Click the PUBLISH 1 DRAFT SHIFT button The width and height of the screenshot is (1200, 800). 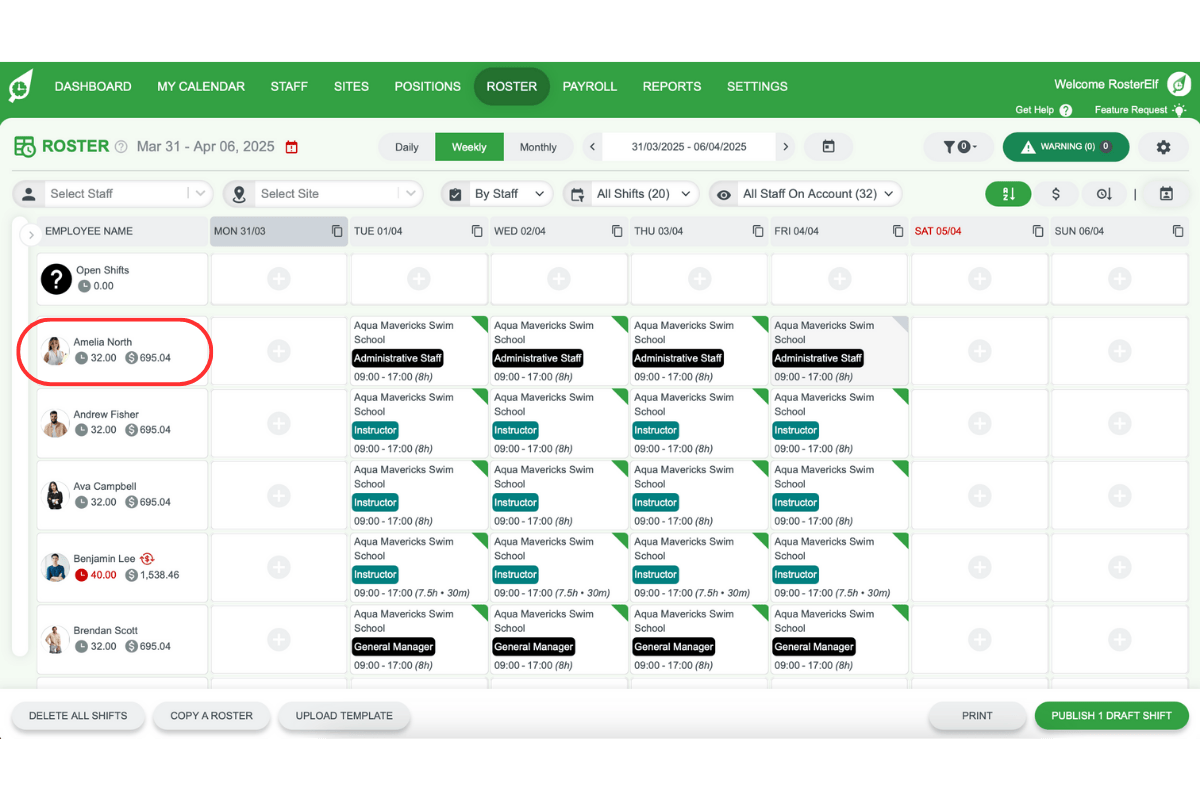coord(1111,715)
